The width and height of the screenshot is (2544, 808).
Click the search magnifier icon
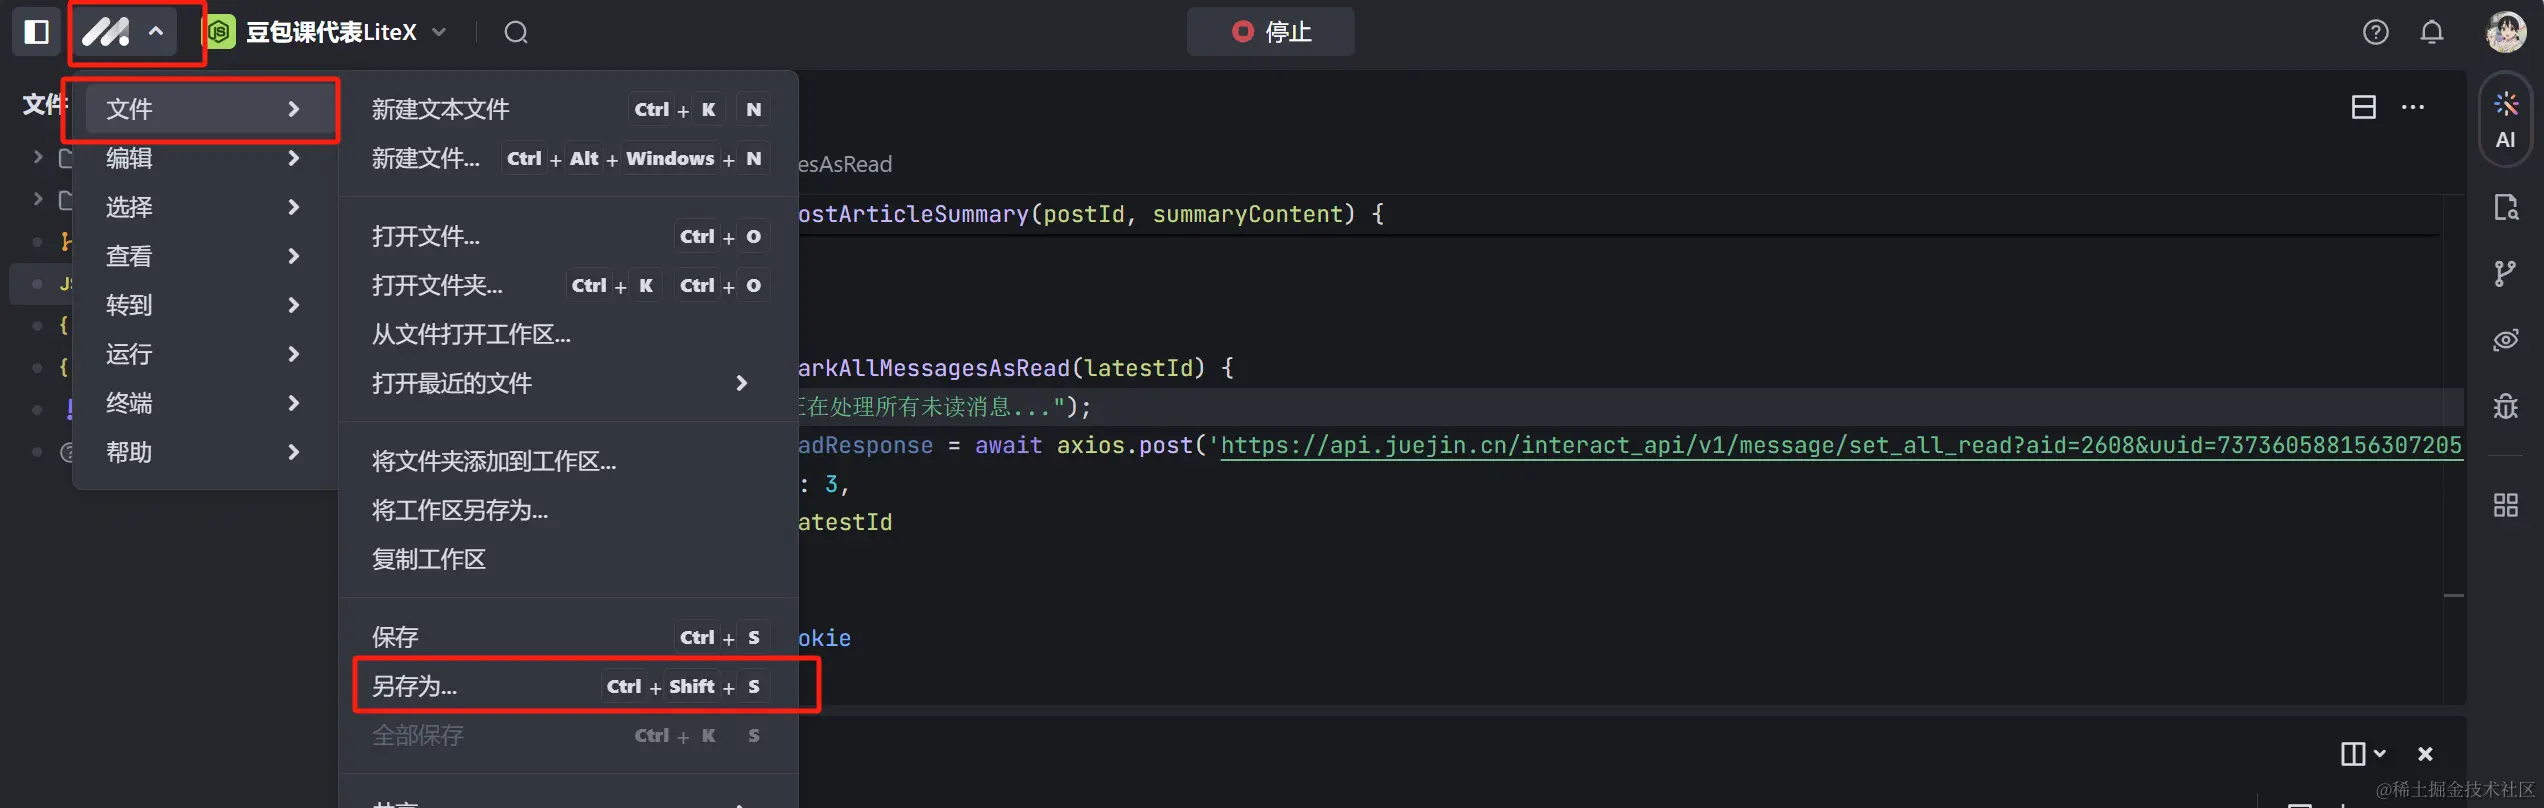[x=516, y=32]
